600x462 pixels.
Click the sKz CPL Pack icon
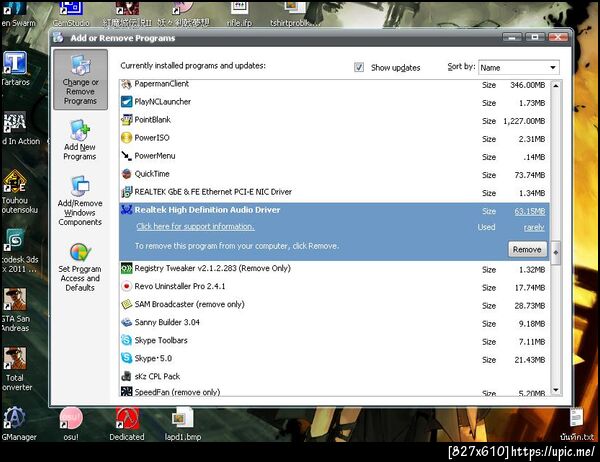126,376
